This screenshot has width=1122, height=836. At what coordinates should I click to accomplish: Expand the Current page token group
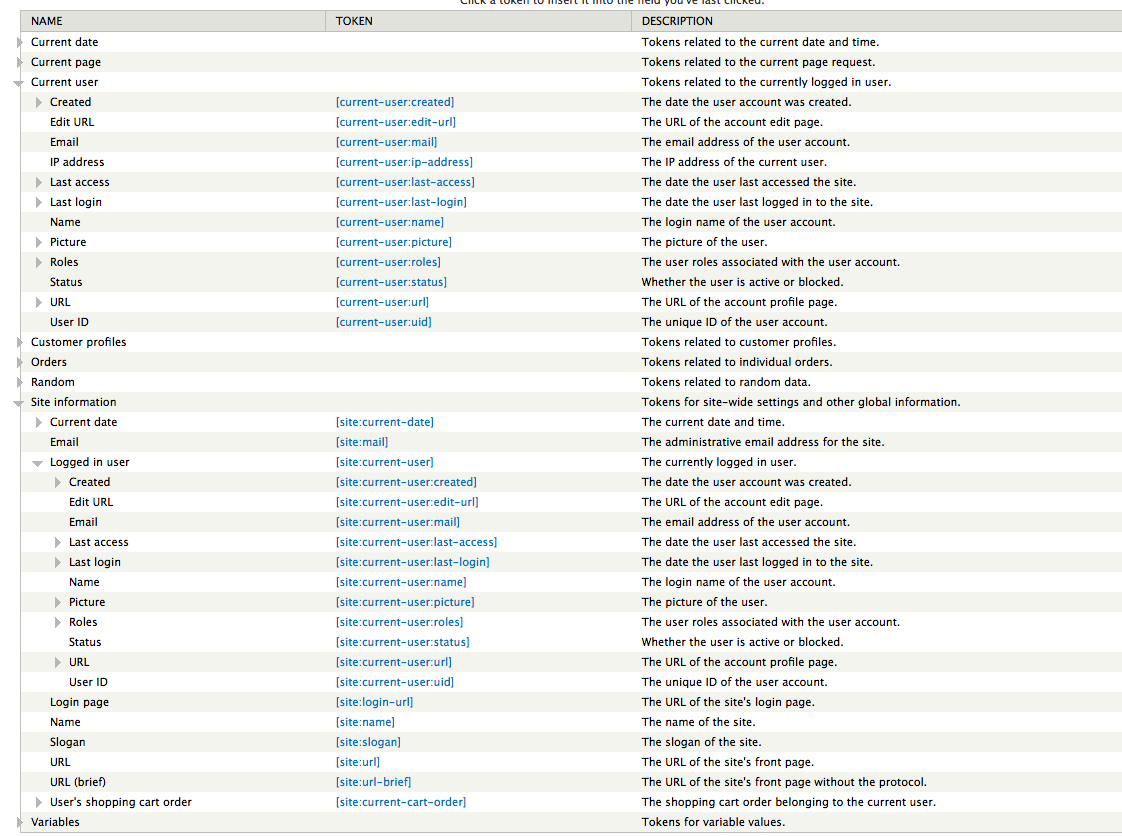tap(20, 62)
